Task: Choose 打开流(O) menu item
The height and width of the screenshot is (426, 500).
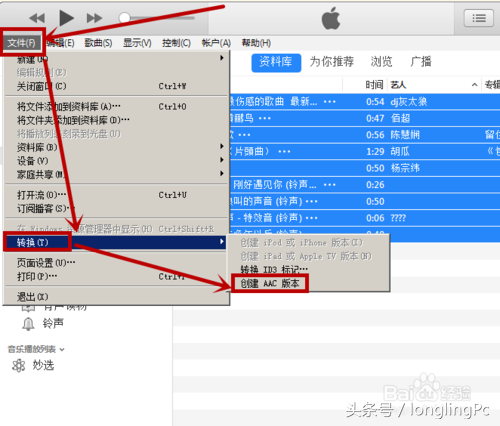Action: (116, 195)
